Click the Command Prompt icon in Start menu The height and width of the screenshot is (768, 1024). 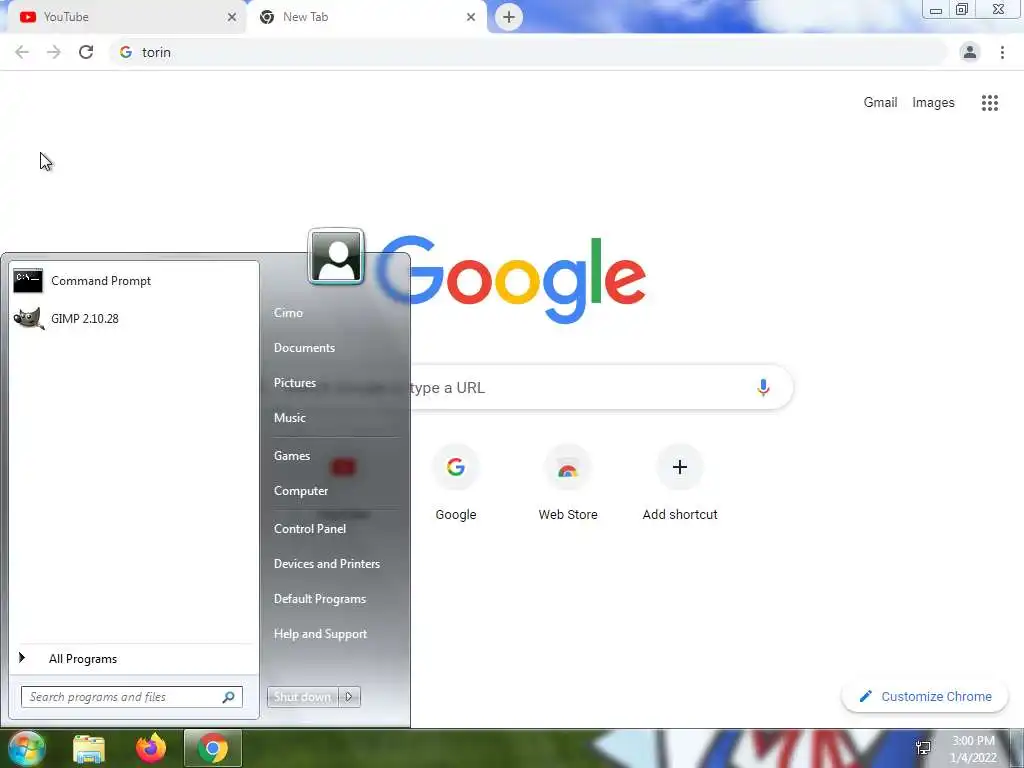click(28, 281)
